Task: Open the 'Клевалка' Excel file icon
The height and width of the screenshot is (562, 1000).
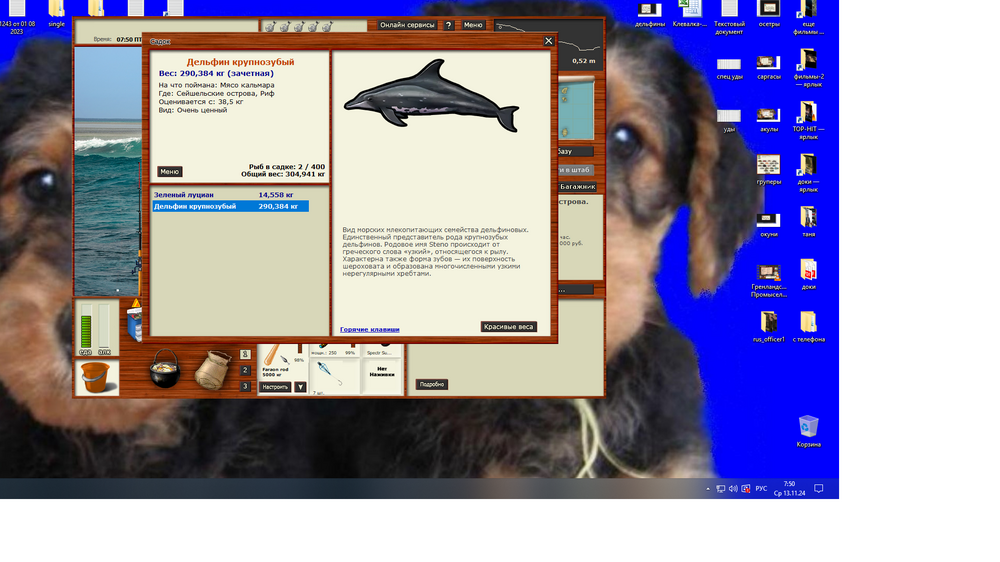Action: [689, 14]
